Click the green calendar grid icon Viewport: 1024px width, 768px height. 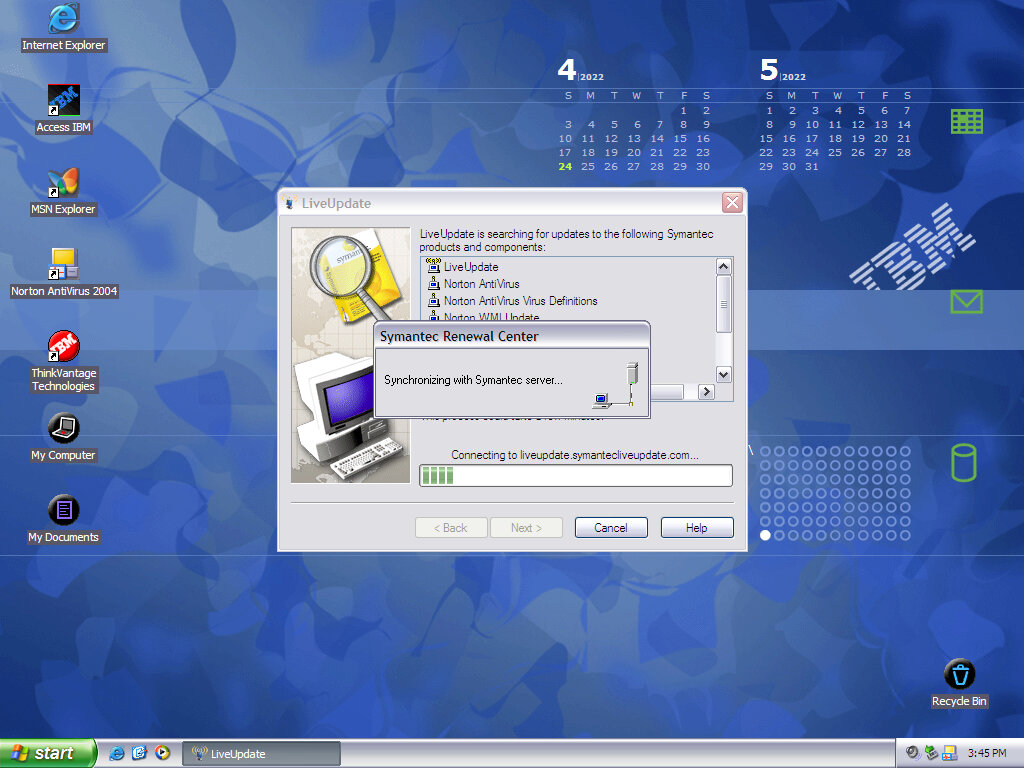coord(966,122)
